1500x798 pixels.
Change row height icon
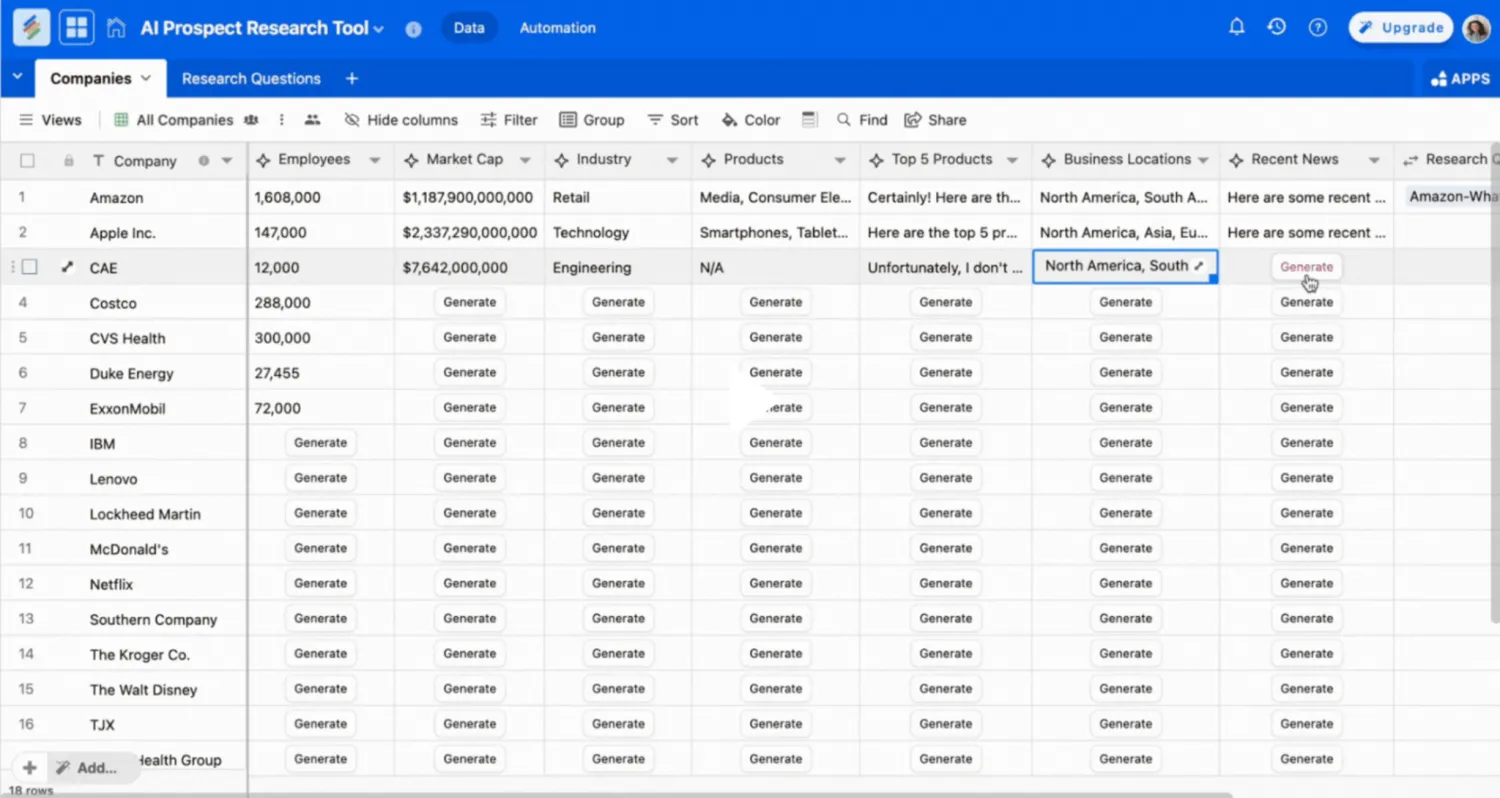coord(810,120)
